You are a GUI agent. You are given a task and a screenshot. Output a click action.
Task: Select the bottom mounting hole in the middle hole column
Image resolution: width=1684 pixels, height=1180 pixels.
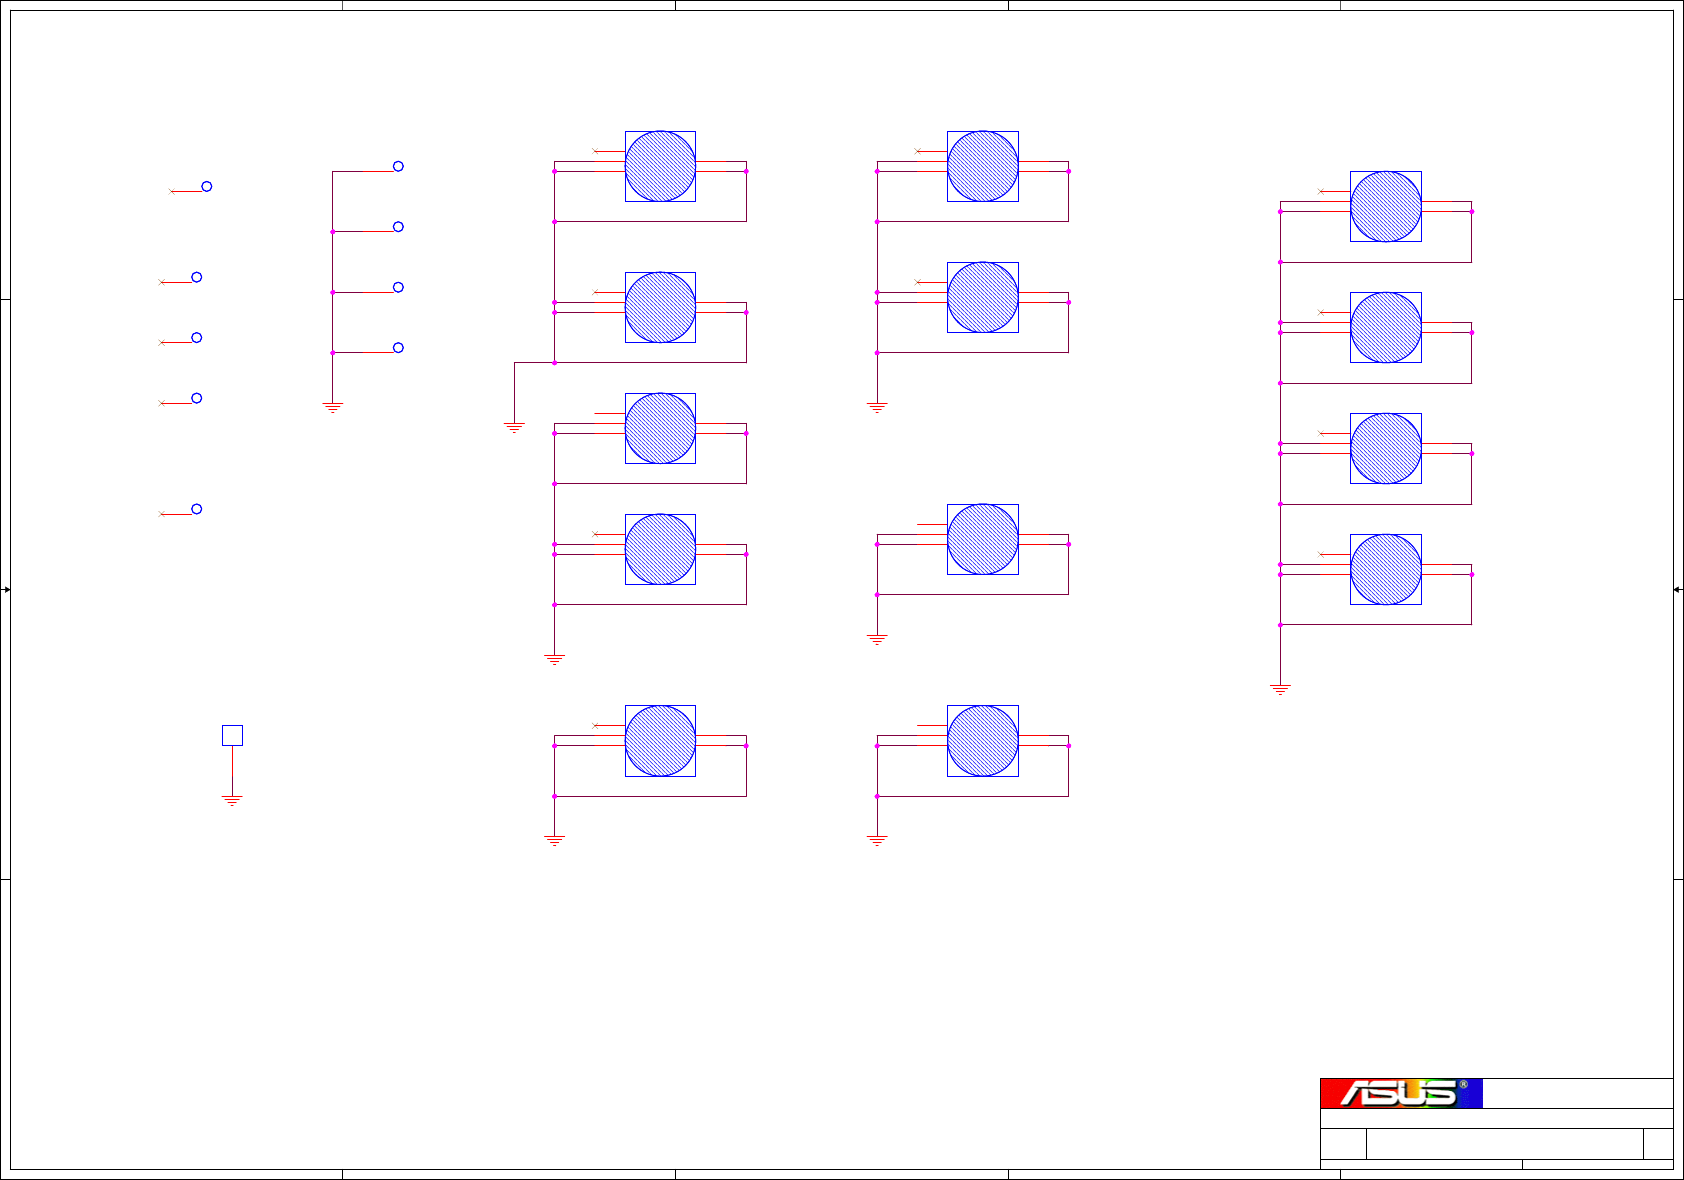[983, 741]
